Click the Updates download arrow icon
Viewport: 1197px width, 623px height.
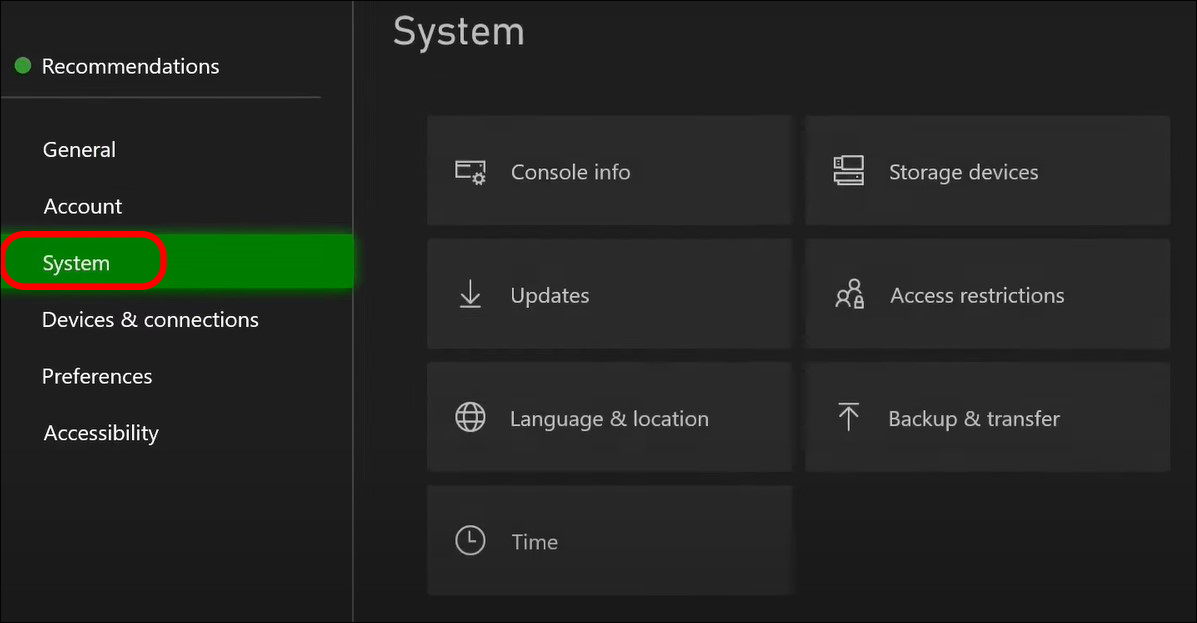click(470, 294)
